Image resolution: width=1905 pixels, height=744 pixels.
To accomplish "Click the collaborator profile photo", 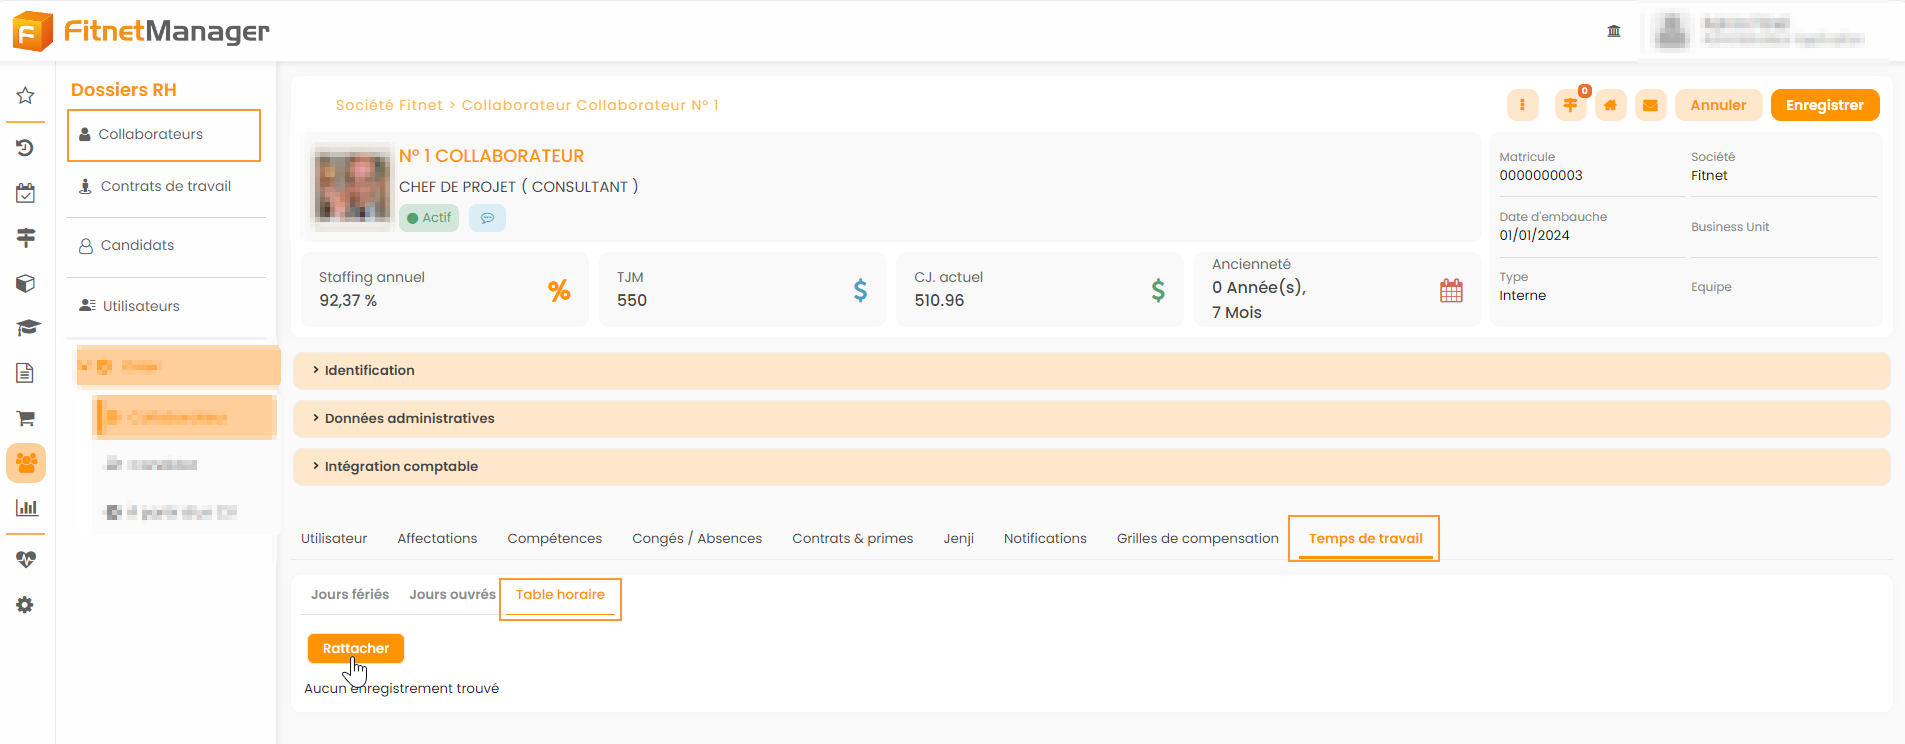I will tap(352, 187).
